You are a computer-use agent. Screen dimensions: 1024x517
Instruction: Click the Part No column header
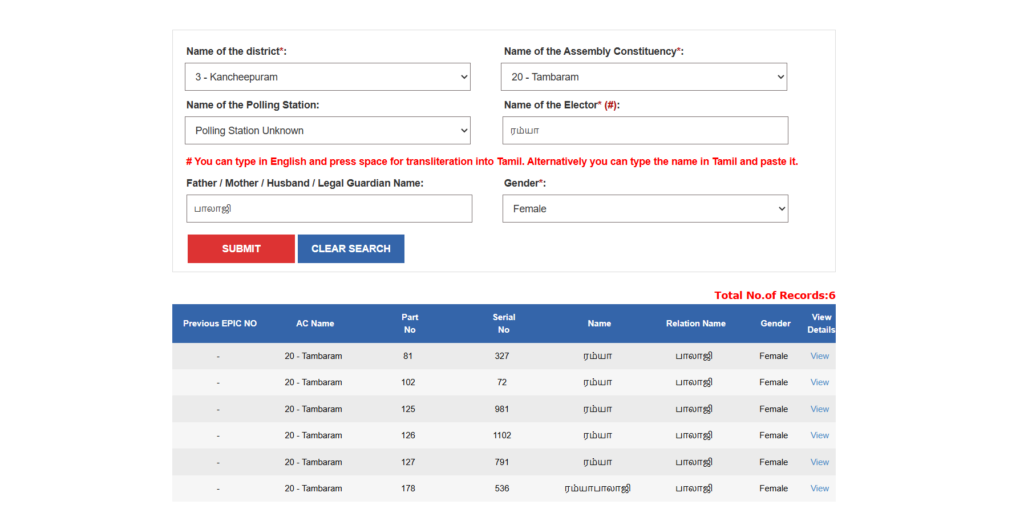(x=409, y=323)
